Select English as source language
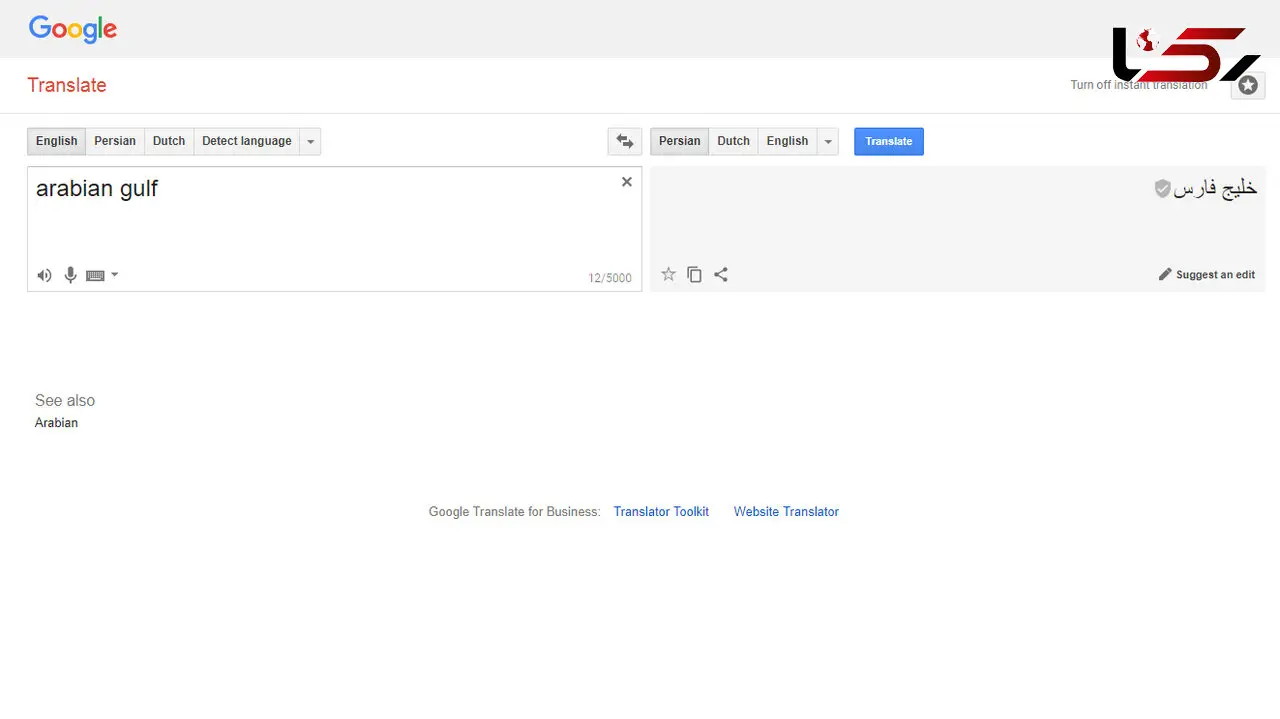The height and width of the screenshot is (719, 1280). coord(56,141)
